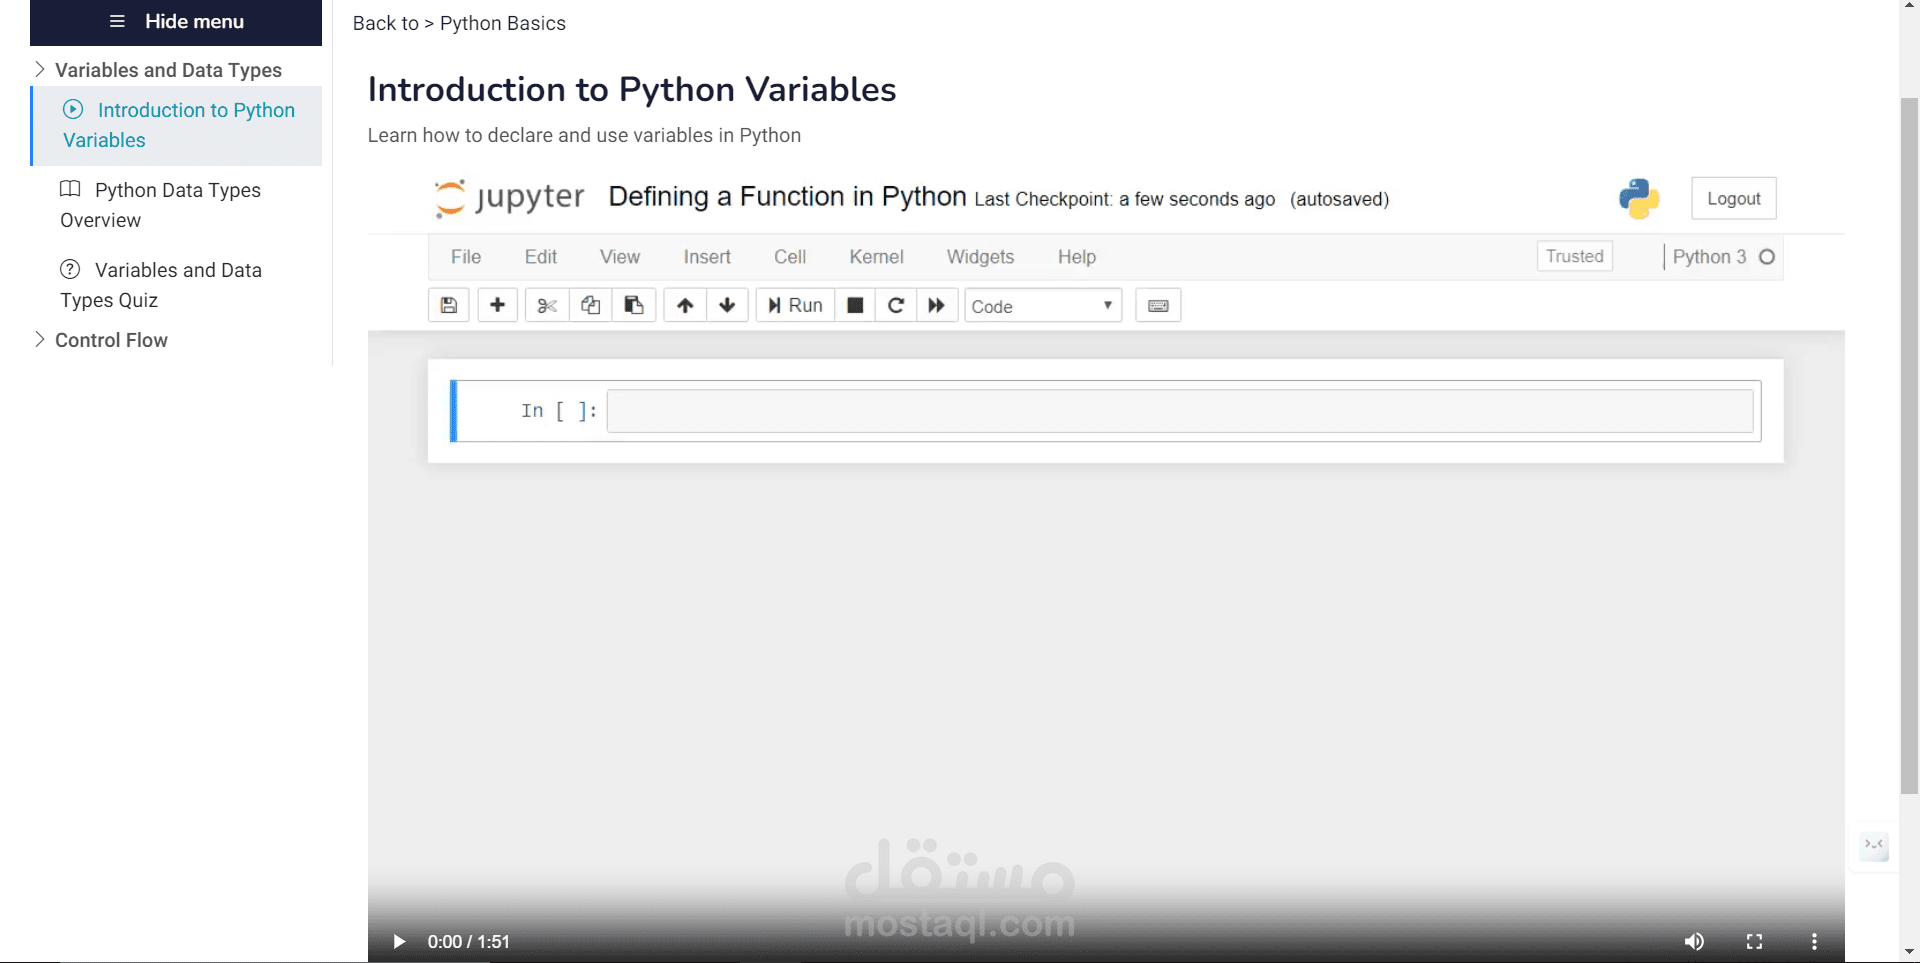
Task: Enter fullscreen video mode
Action: (x=1754, y=942)
